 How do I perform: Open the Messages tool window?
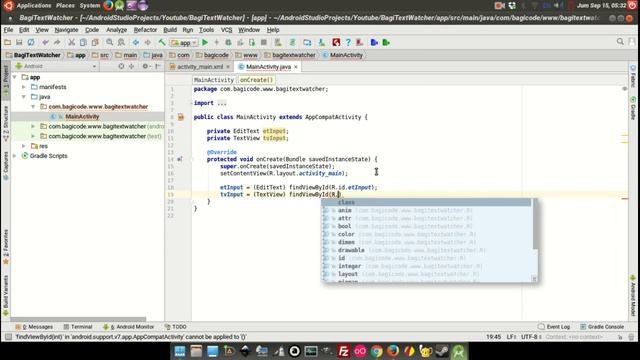pyautogui.click(x=34, y=327)
